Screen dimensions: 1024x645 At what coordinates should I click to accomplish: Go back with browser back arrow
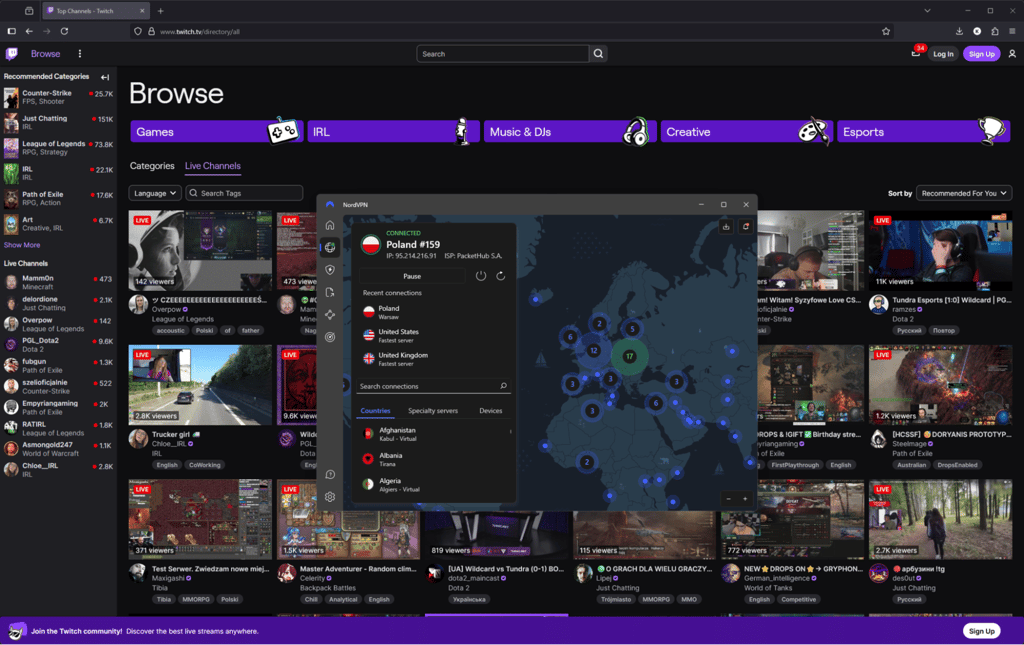pyautogui.click(x=29, y=31)
